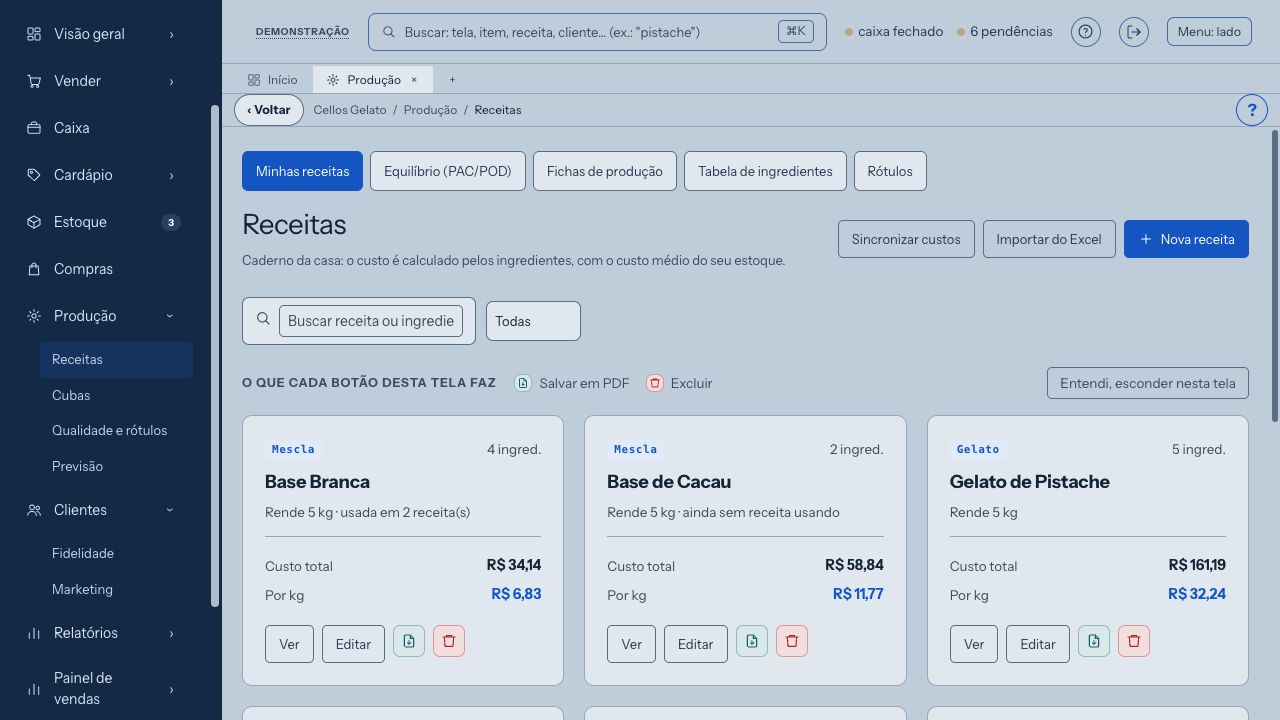
Task: Click the Compras shopping bag icon
Action: pyautogui.click(x=34, y=269)
